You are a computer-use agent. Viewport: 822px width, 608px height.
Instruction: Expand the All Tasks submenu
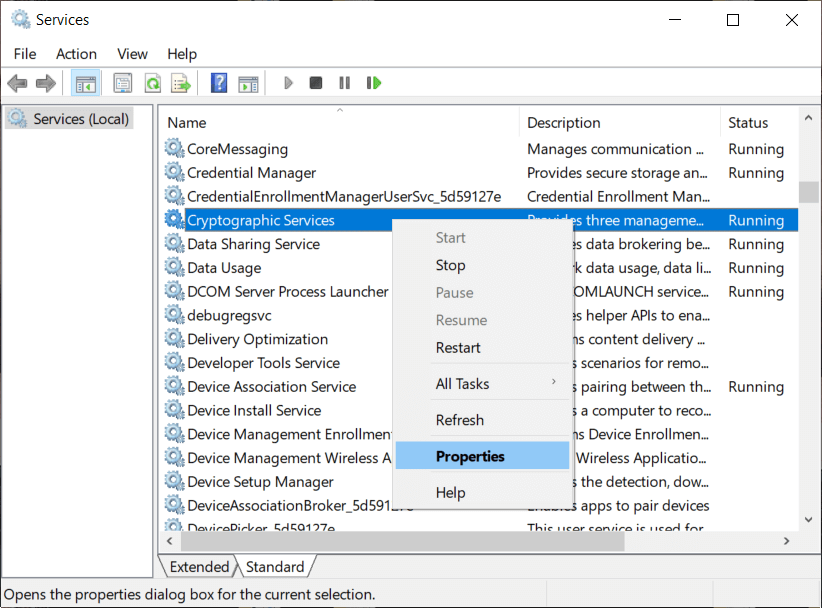click(482, 384)
